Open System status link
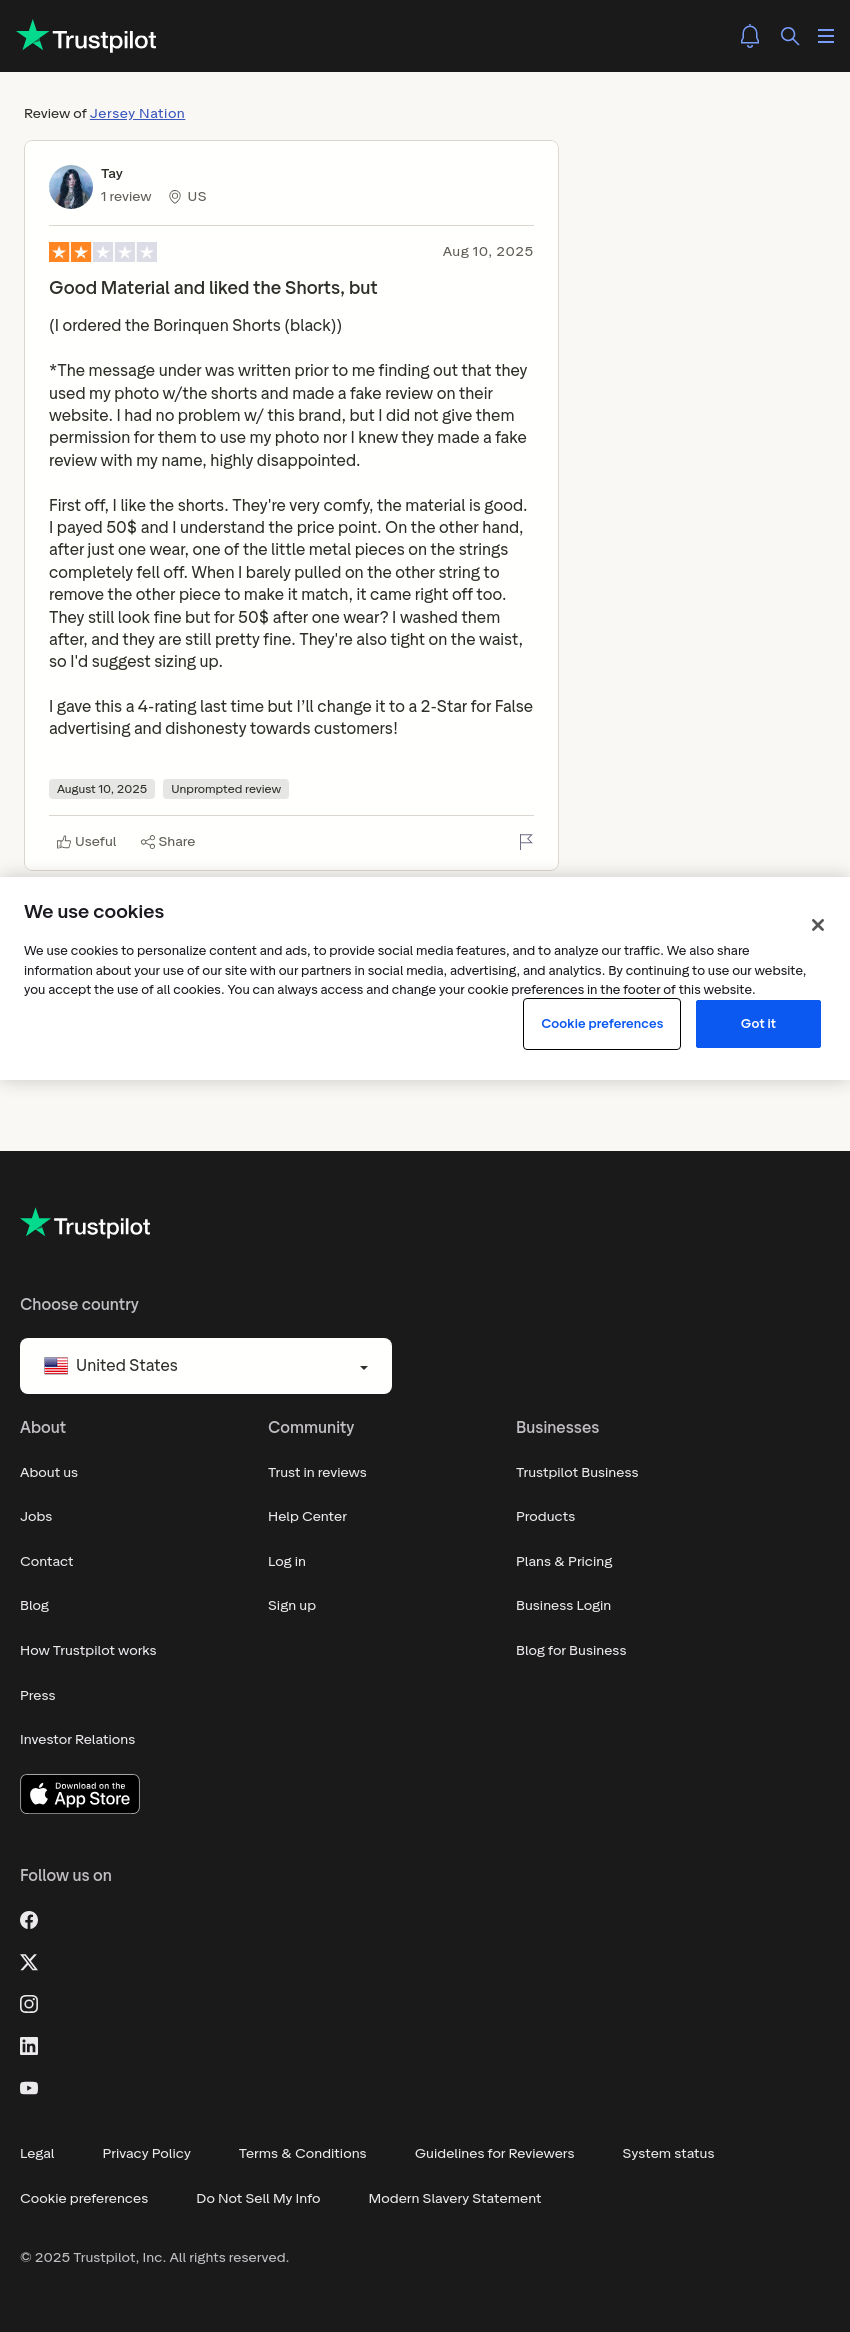 coord(668,2154)
